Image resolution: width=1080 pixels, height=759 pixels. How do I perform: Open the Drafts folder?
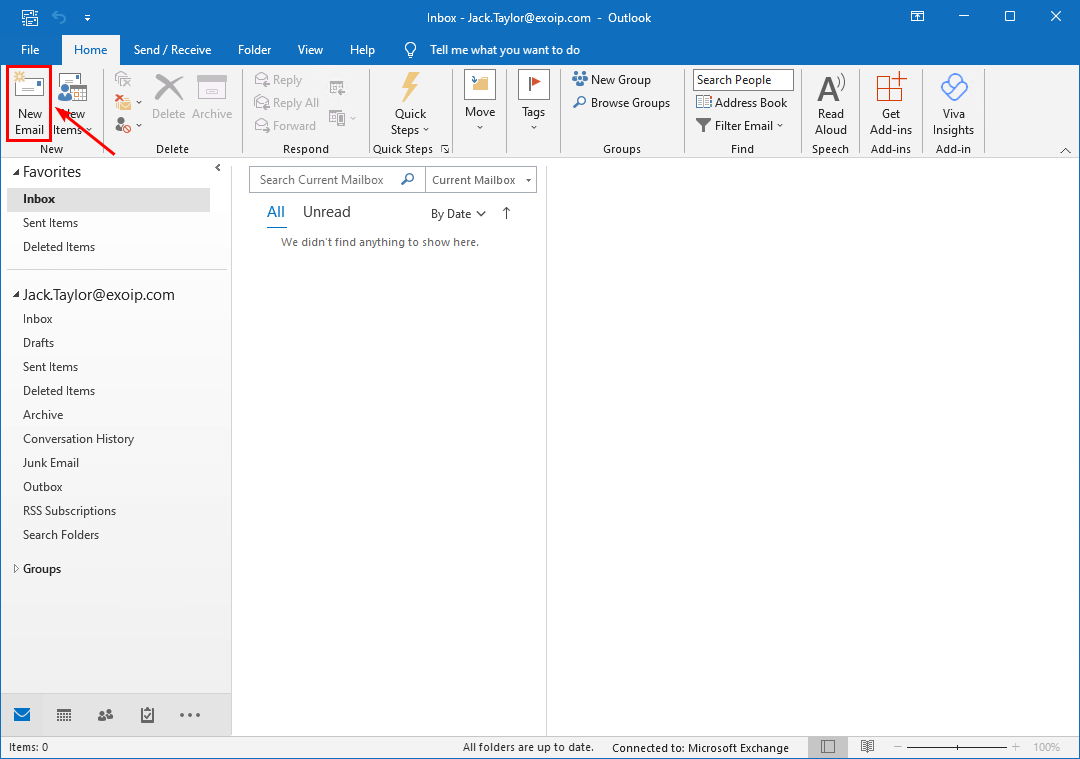(39, 343)
